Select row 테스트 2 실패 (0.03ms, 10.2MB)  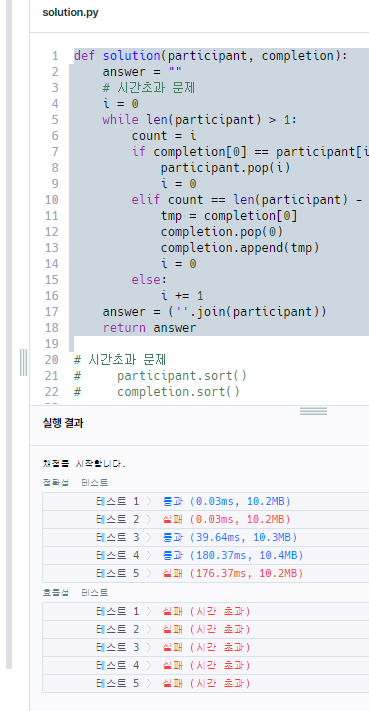click(205, 519)
